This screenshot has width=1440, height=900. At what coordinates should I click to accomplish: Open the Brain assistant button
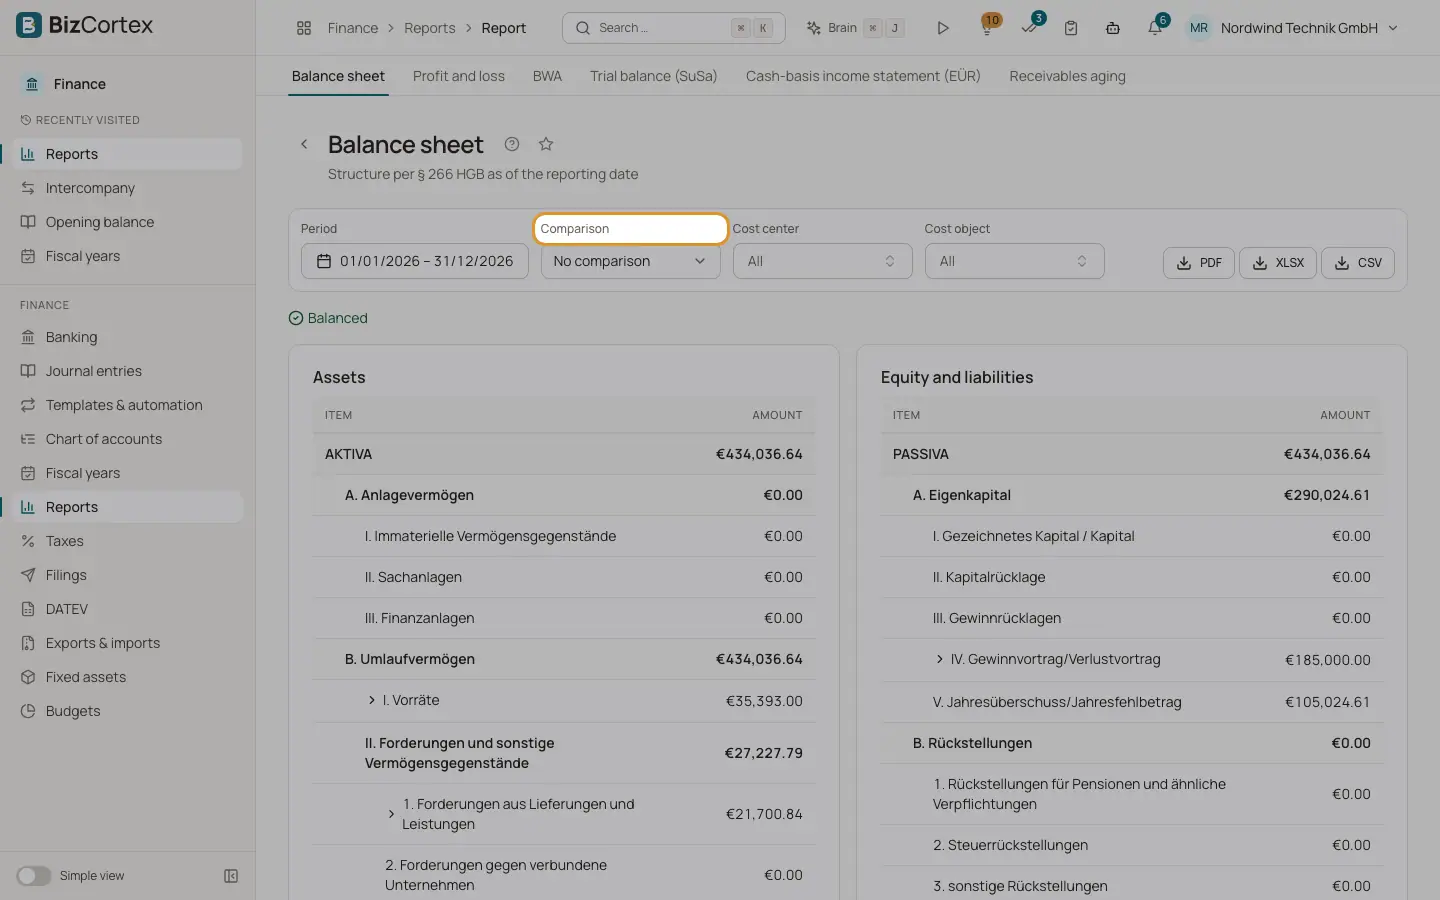pos(856,28)
